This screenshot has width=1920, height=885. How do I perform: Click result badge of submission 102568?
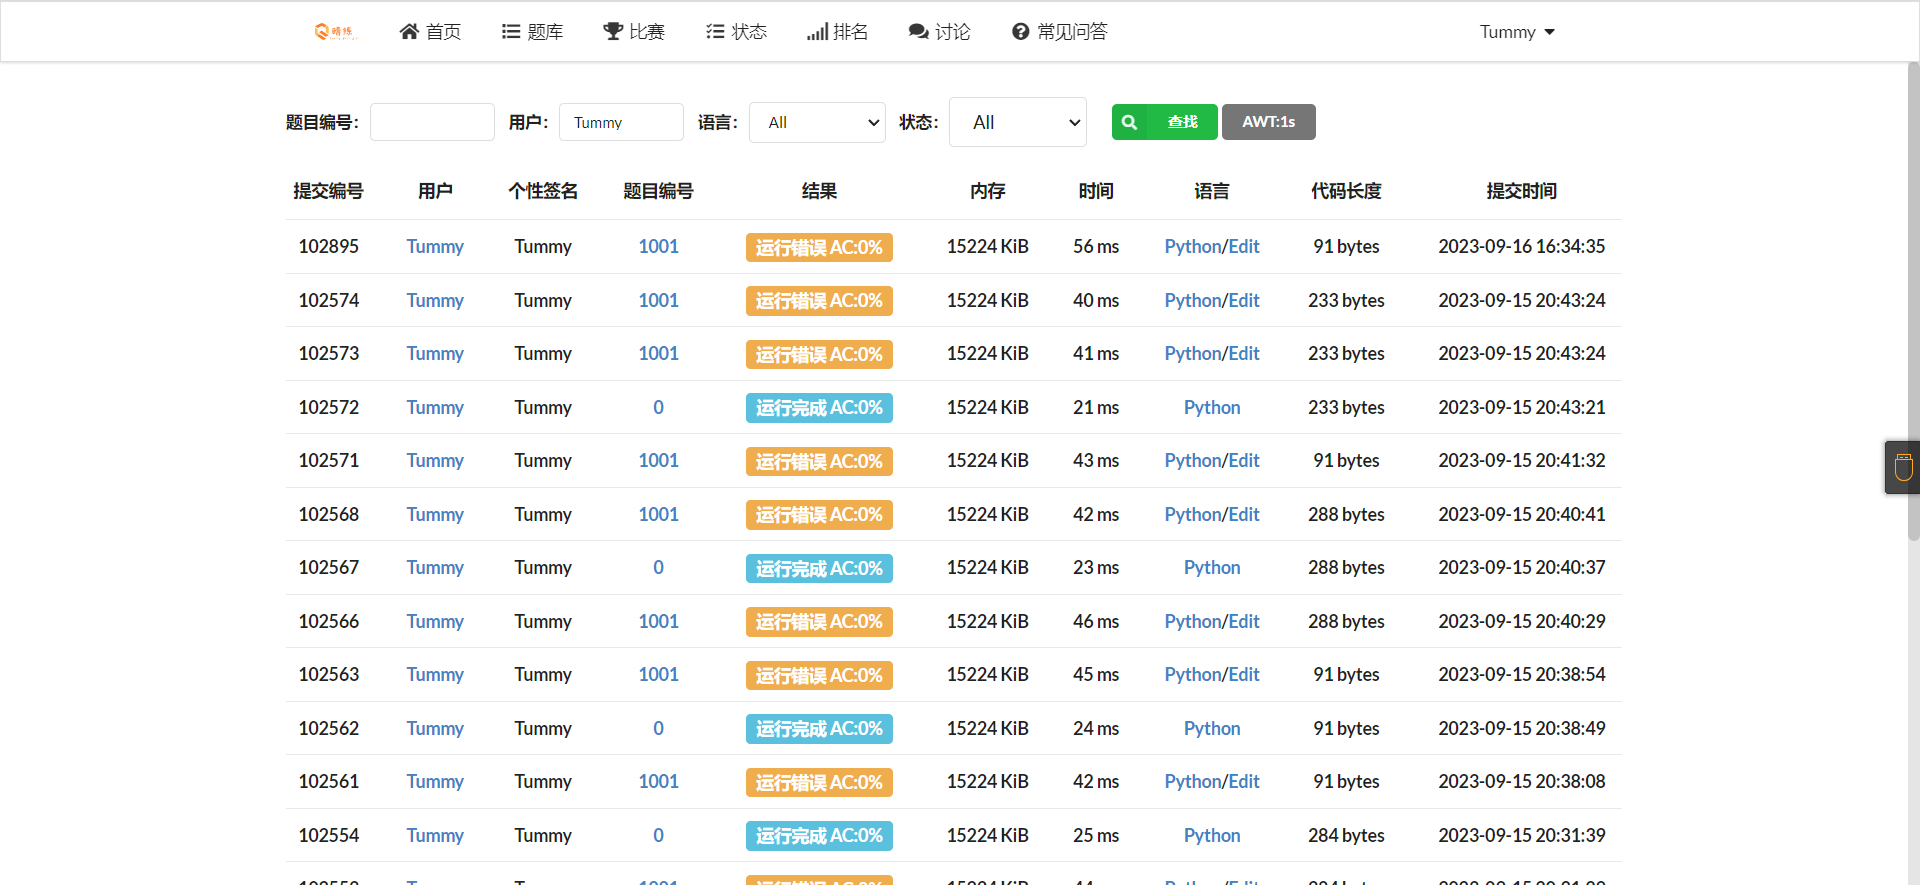point(819,515)
